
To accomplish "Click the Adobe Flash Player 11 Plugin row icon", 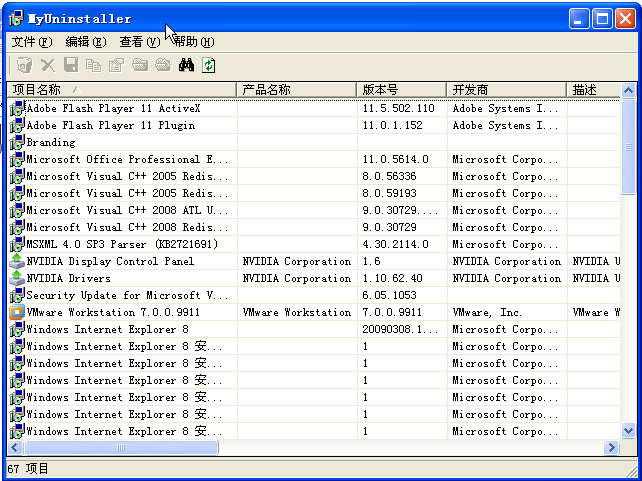I will click(17, 125).
